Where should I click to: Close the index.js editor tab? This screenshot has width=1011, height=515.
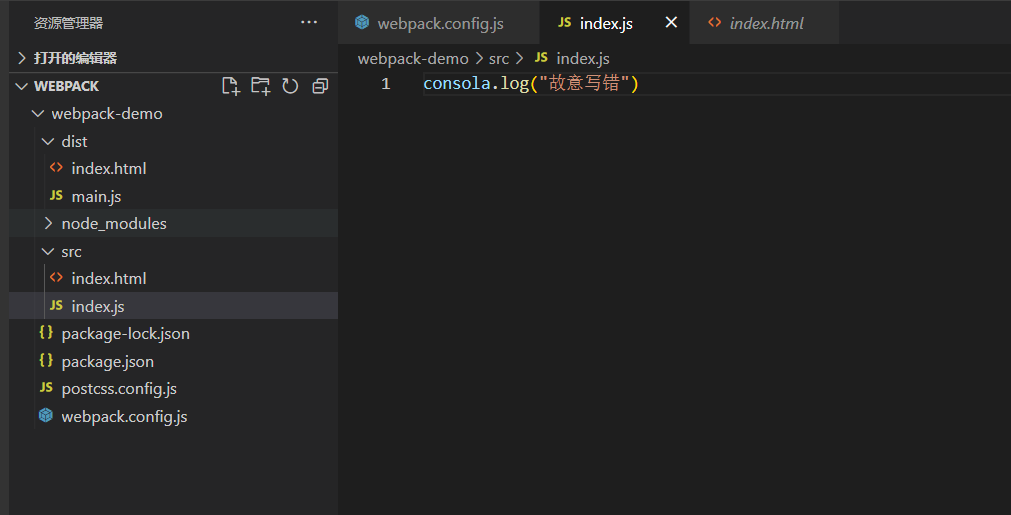coord(671,23)
